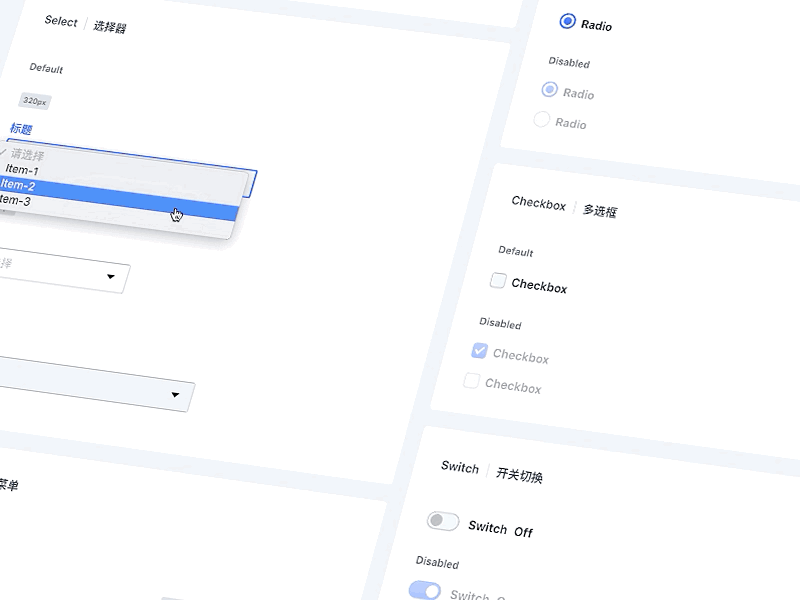This screenshot has width=800, height=600.
Task: Click the blue 标题 label
Action: tap(21, 129)
